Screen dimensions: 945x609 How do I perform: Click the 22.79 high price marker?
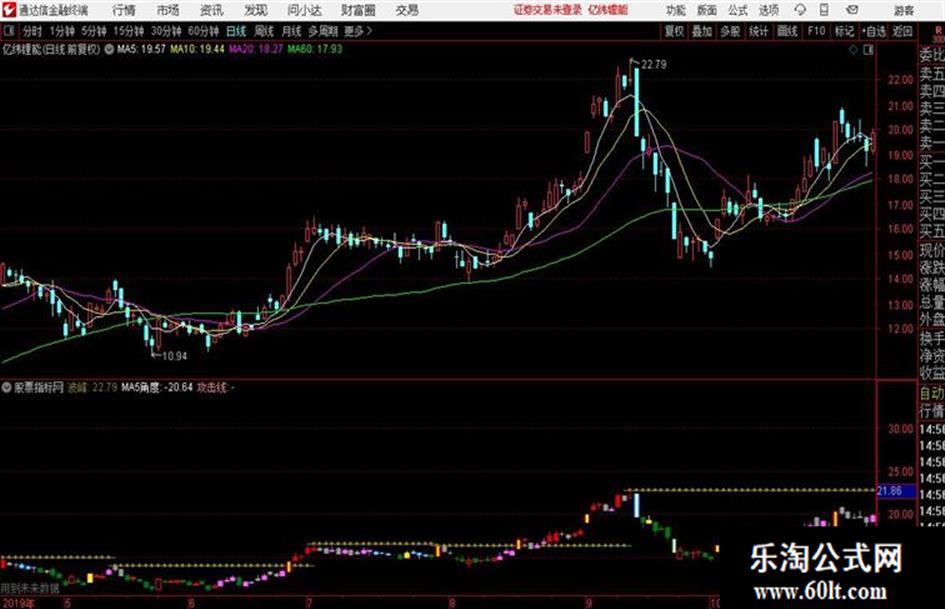(653, 65)
